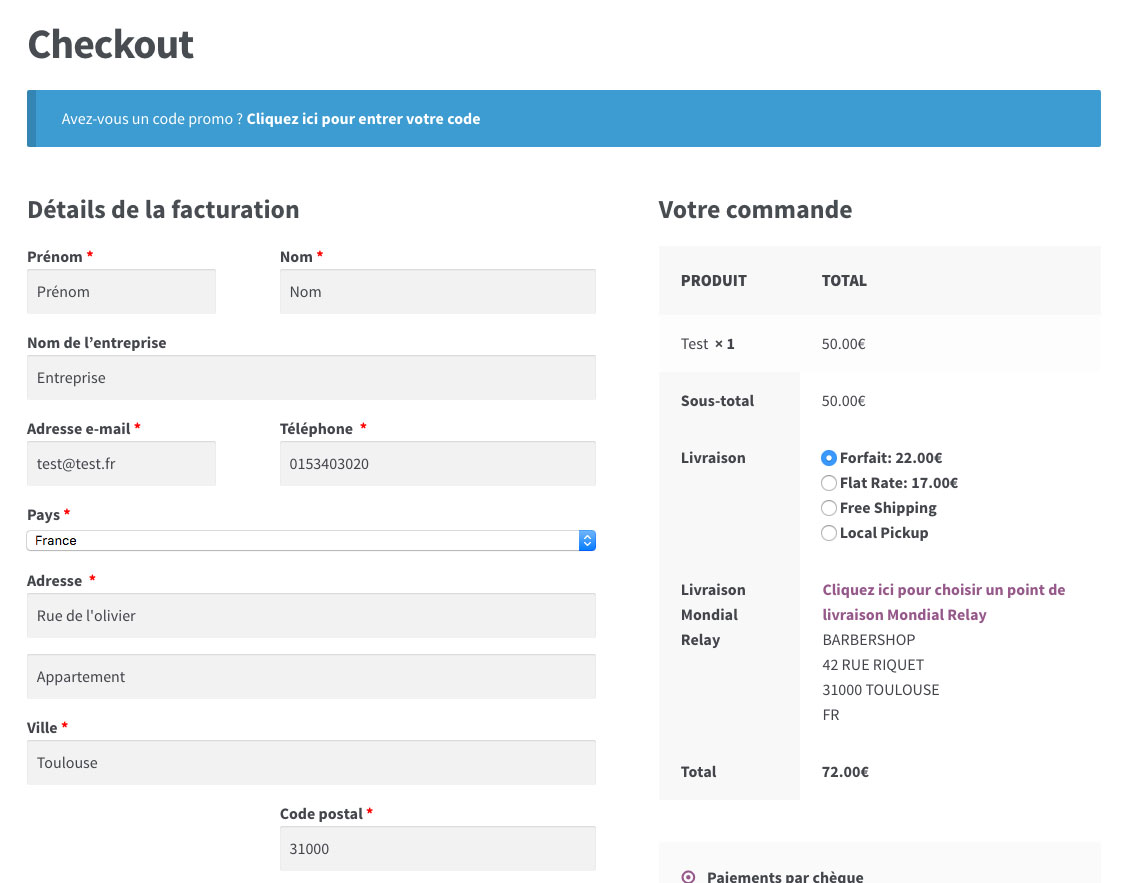The height and width of the screenshot is (883, 1131).
Task: Click the blue promo code banner
Action: 563,118
